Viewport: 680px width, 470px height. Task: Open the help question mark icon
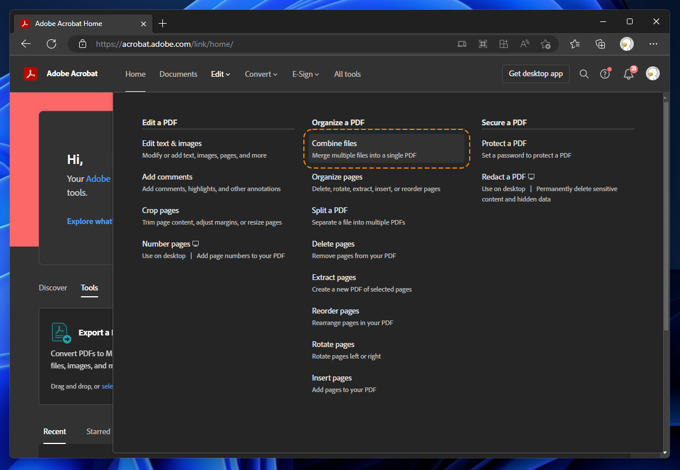pyautogui.click(x=605, y=74)
